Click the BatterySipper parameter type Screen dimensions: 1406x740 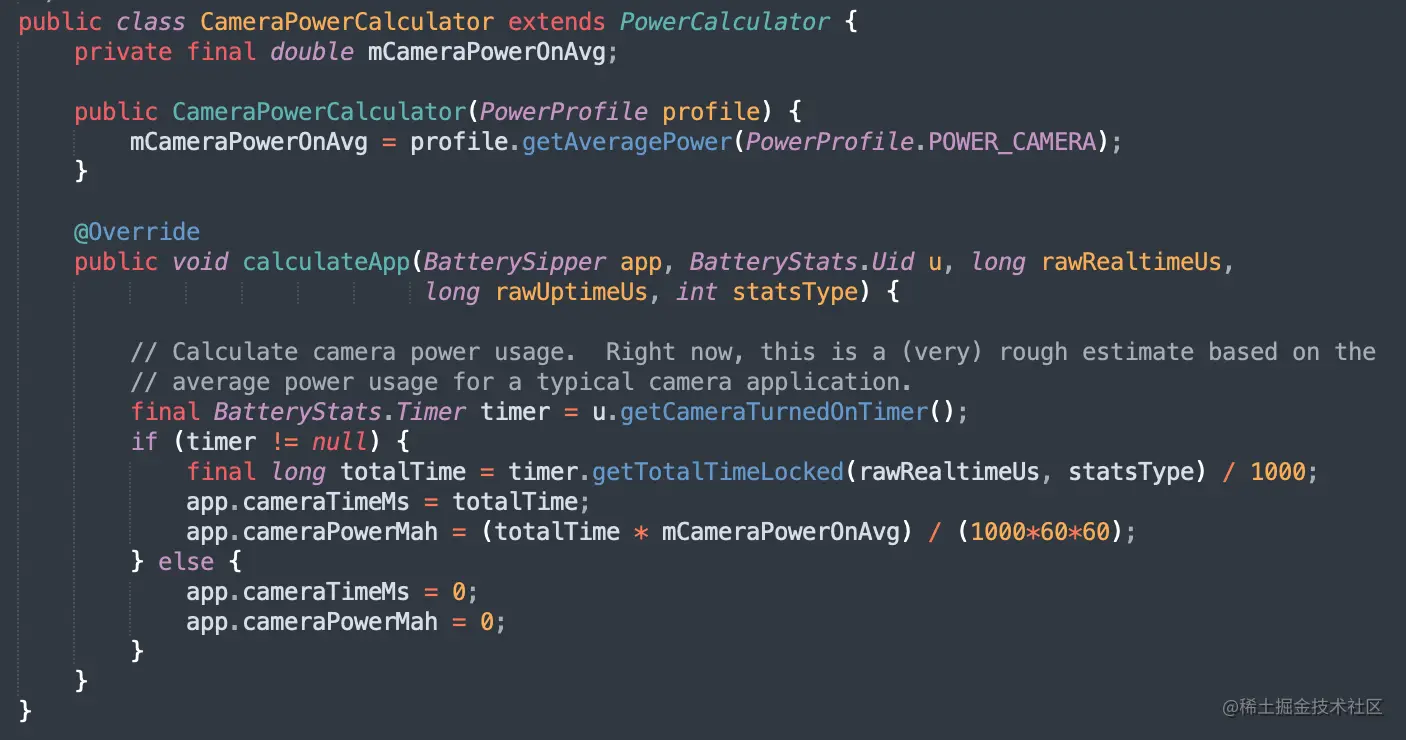click(x=515, y=262)
